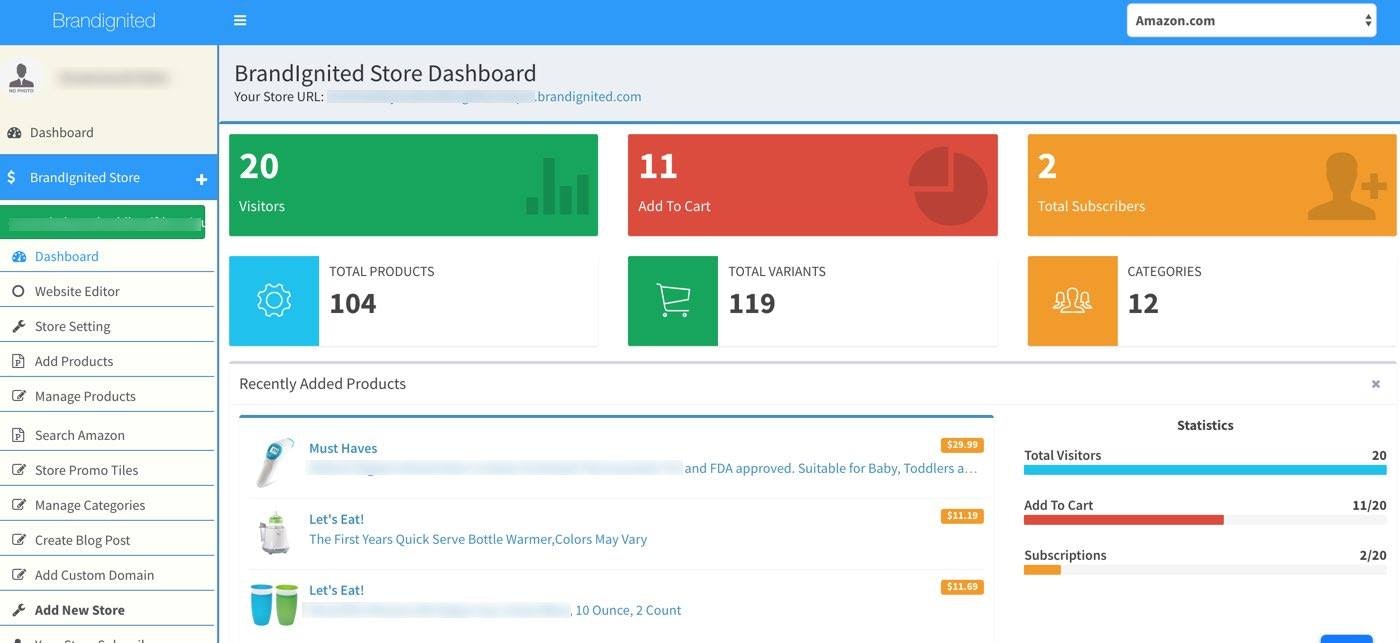Open Manage Categories

(x=90, y=505)
